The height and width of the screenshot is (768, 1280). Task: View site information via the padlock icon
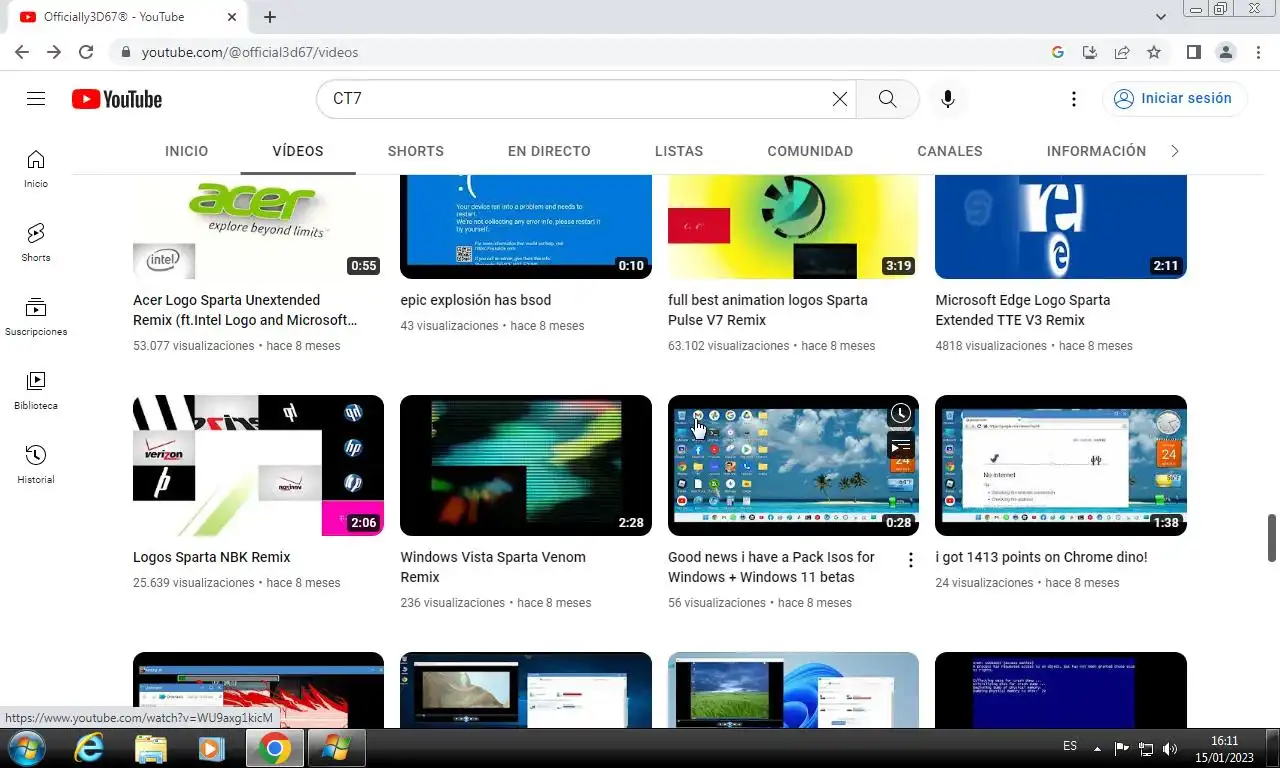coord(124,52)
